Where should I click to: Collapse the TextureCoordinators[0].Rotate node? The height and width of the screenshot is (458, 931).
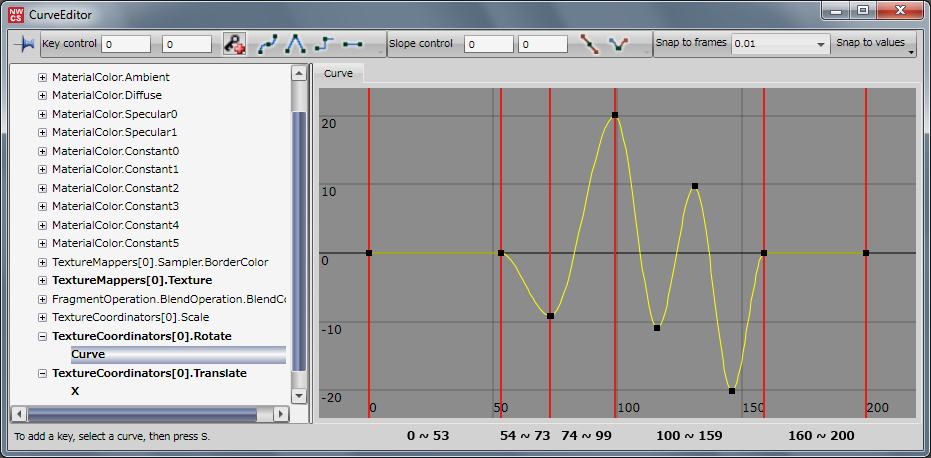pyautogui.click(x=42, y=336)
